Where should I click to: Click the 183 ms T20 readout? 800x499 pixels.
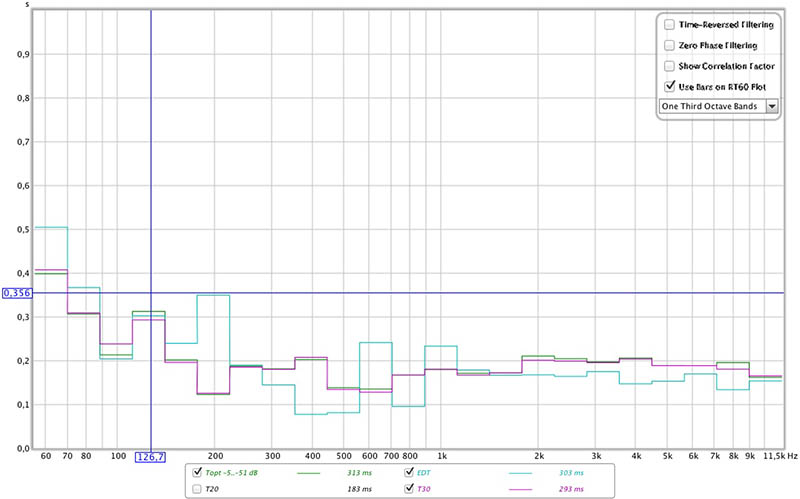point(358,488)
